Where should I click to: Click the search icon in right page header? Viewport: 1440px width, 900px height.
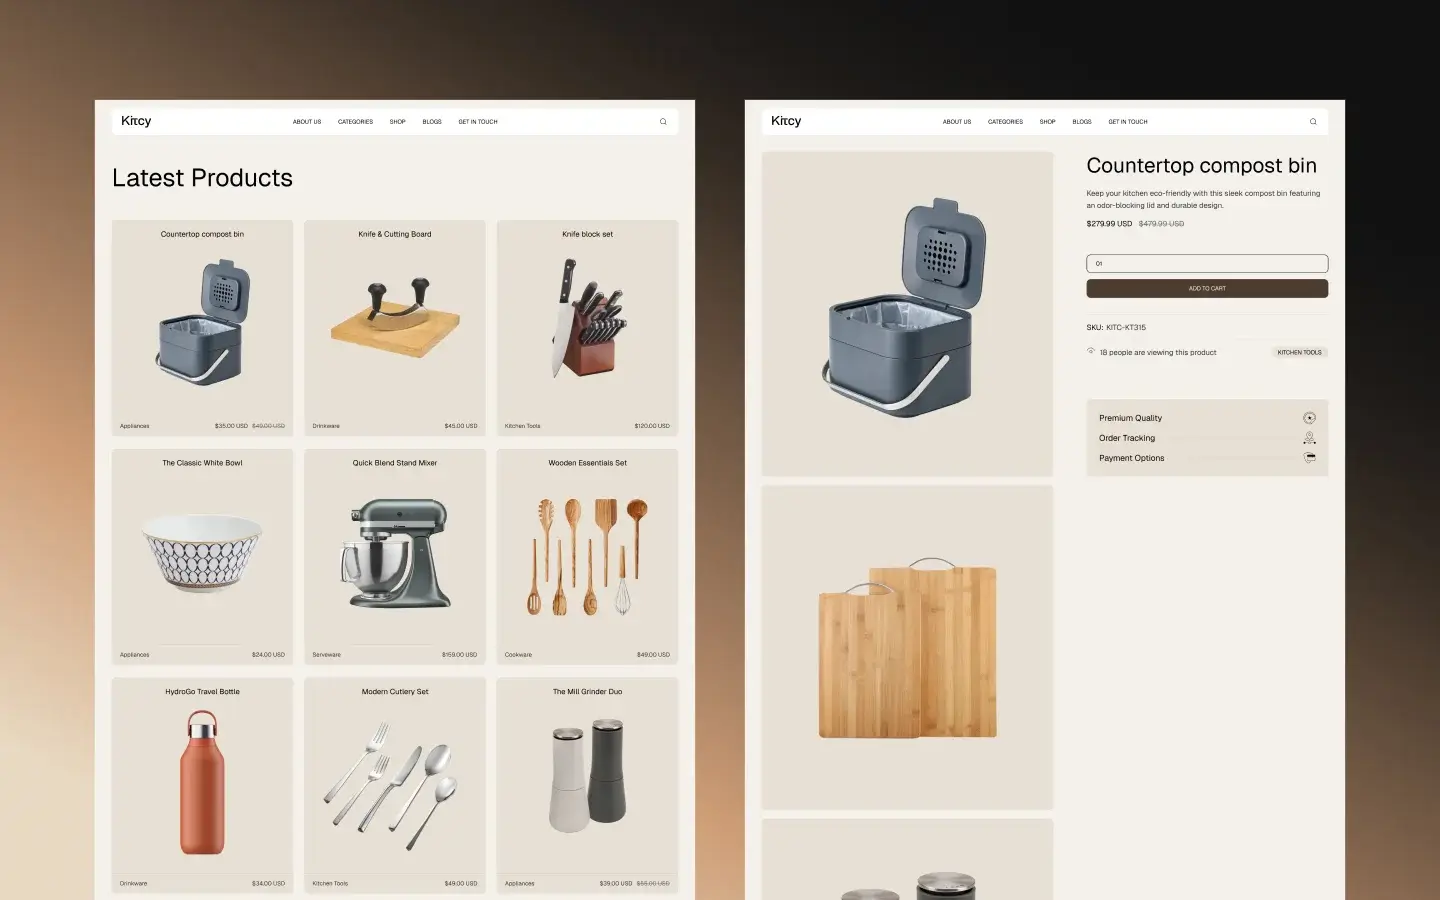coord(1313,122)
